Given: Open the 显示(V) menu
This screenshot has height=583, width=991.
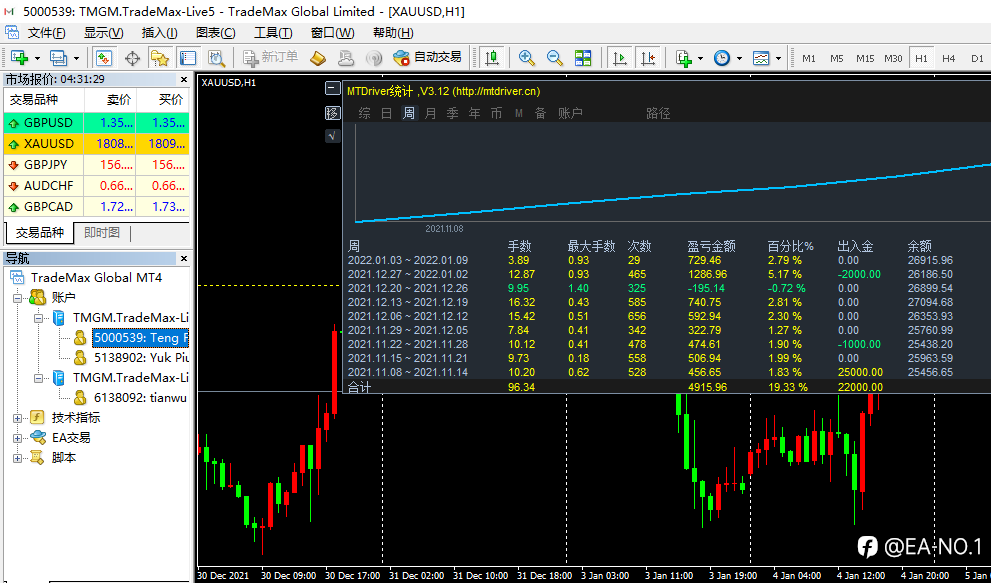Looking at the screenshot, I should [104, 33].
